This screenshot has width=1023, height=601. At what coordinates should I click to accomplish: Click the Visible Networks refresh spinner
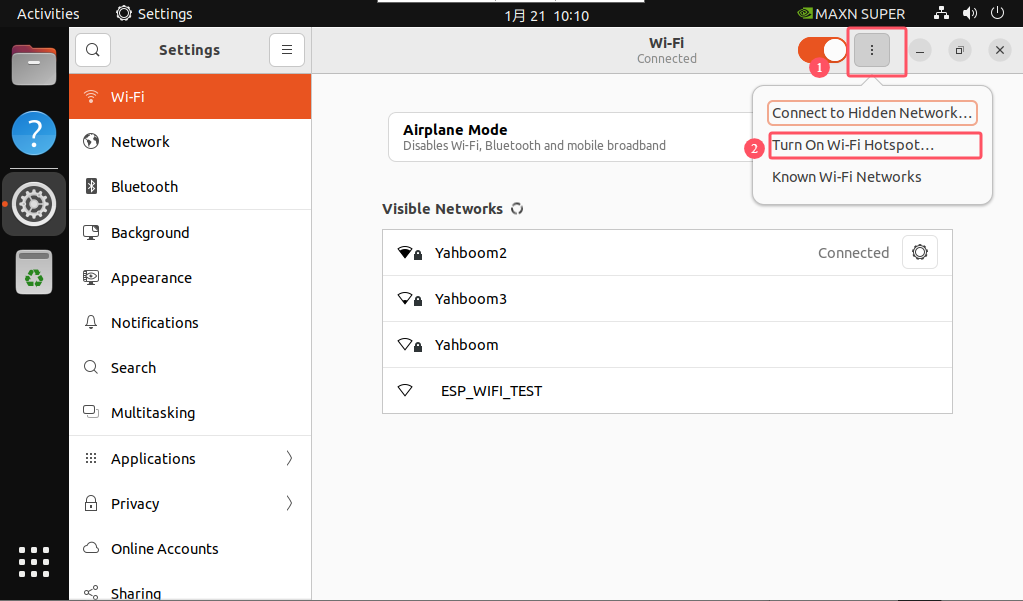[517, 209]
